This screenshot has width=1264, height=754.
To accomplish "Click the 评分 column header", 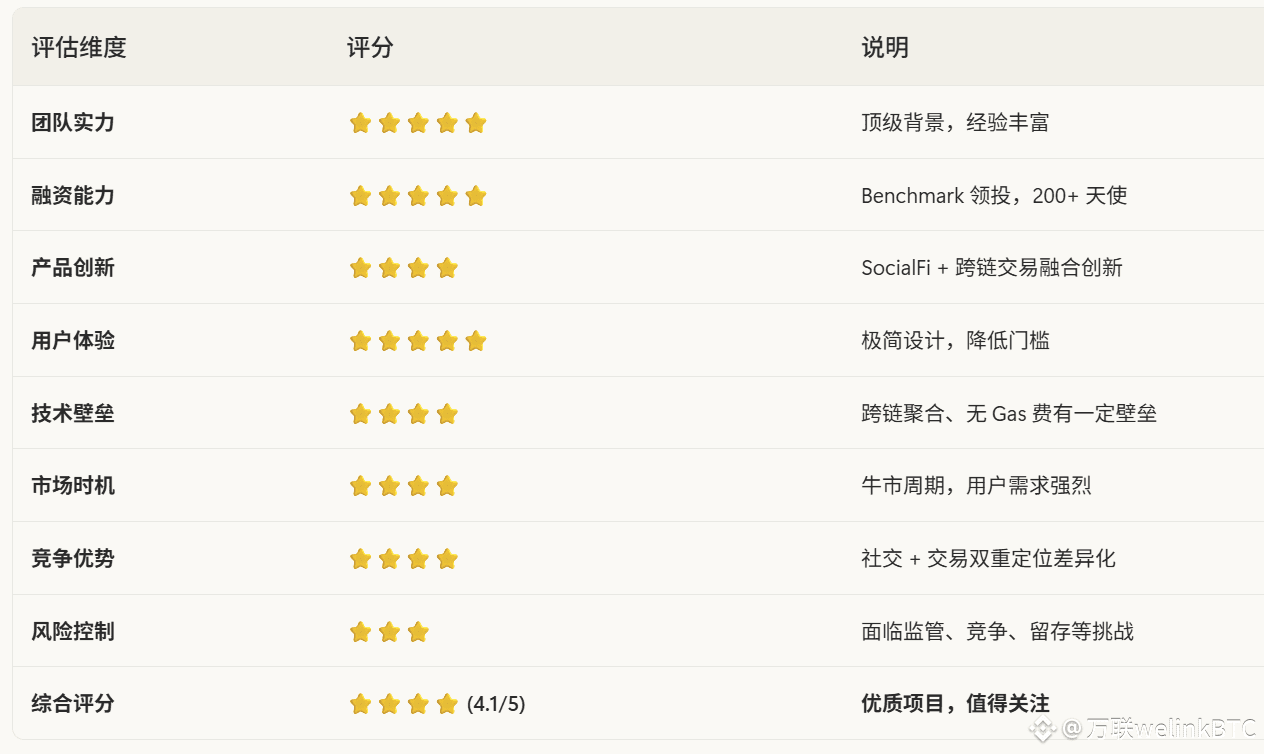I will [370, 47].
